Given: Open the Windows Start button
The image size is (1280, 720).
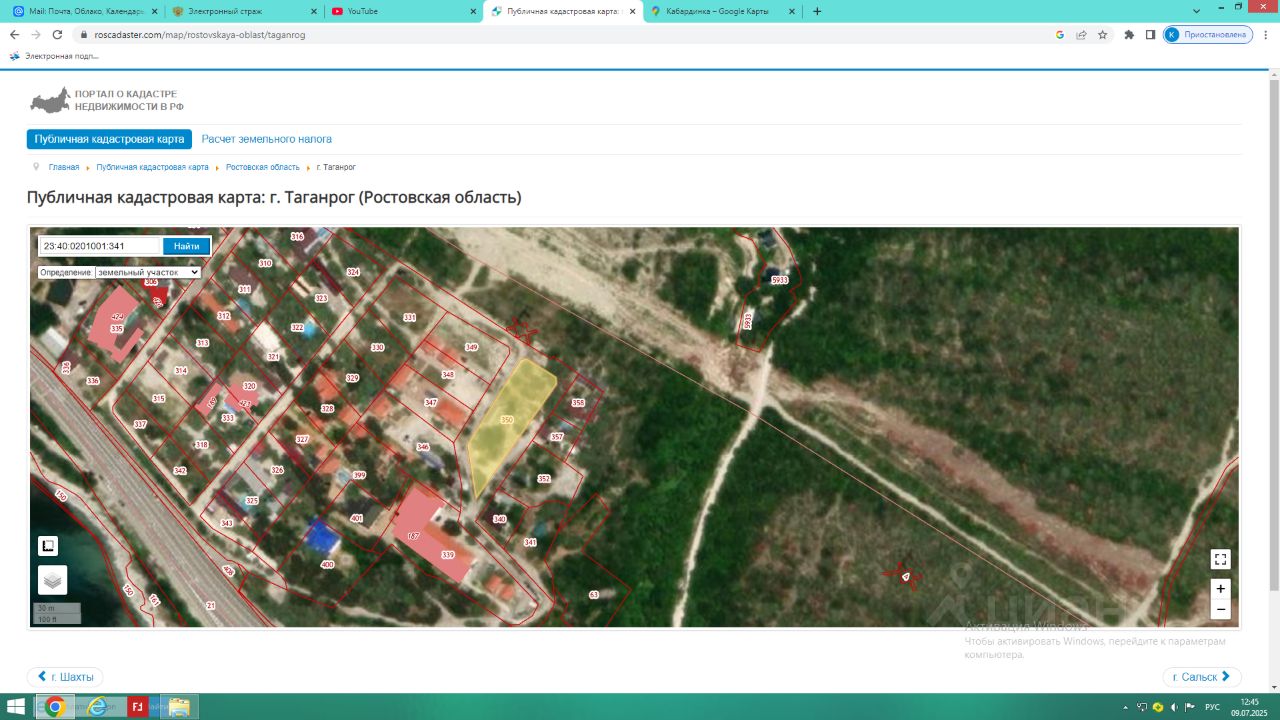Looking at the screenshot, I should 17,707.
